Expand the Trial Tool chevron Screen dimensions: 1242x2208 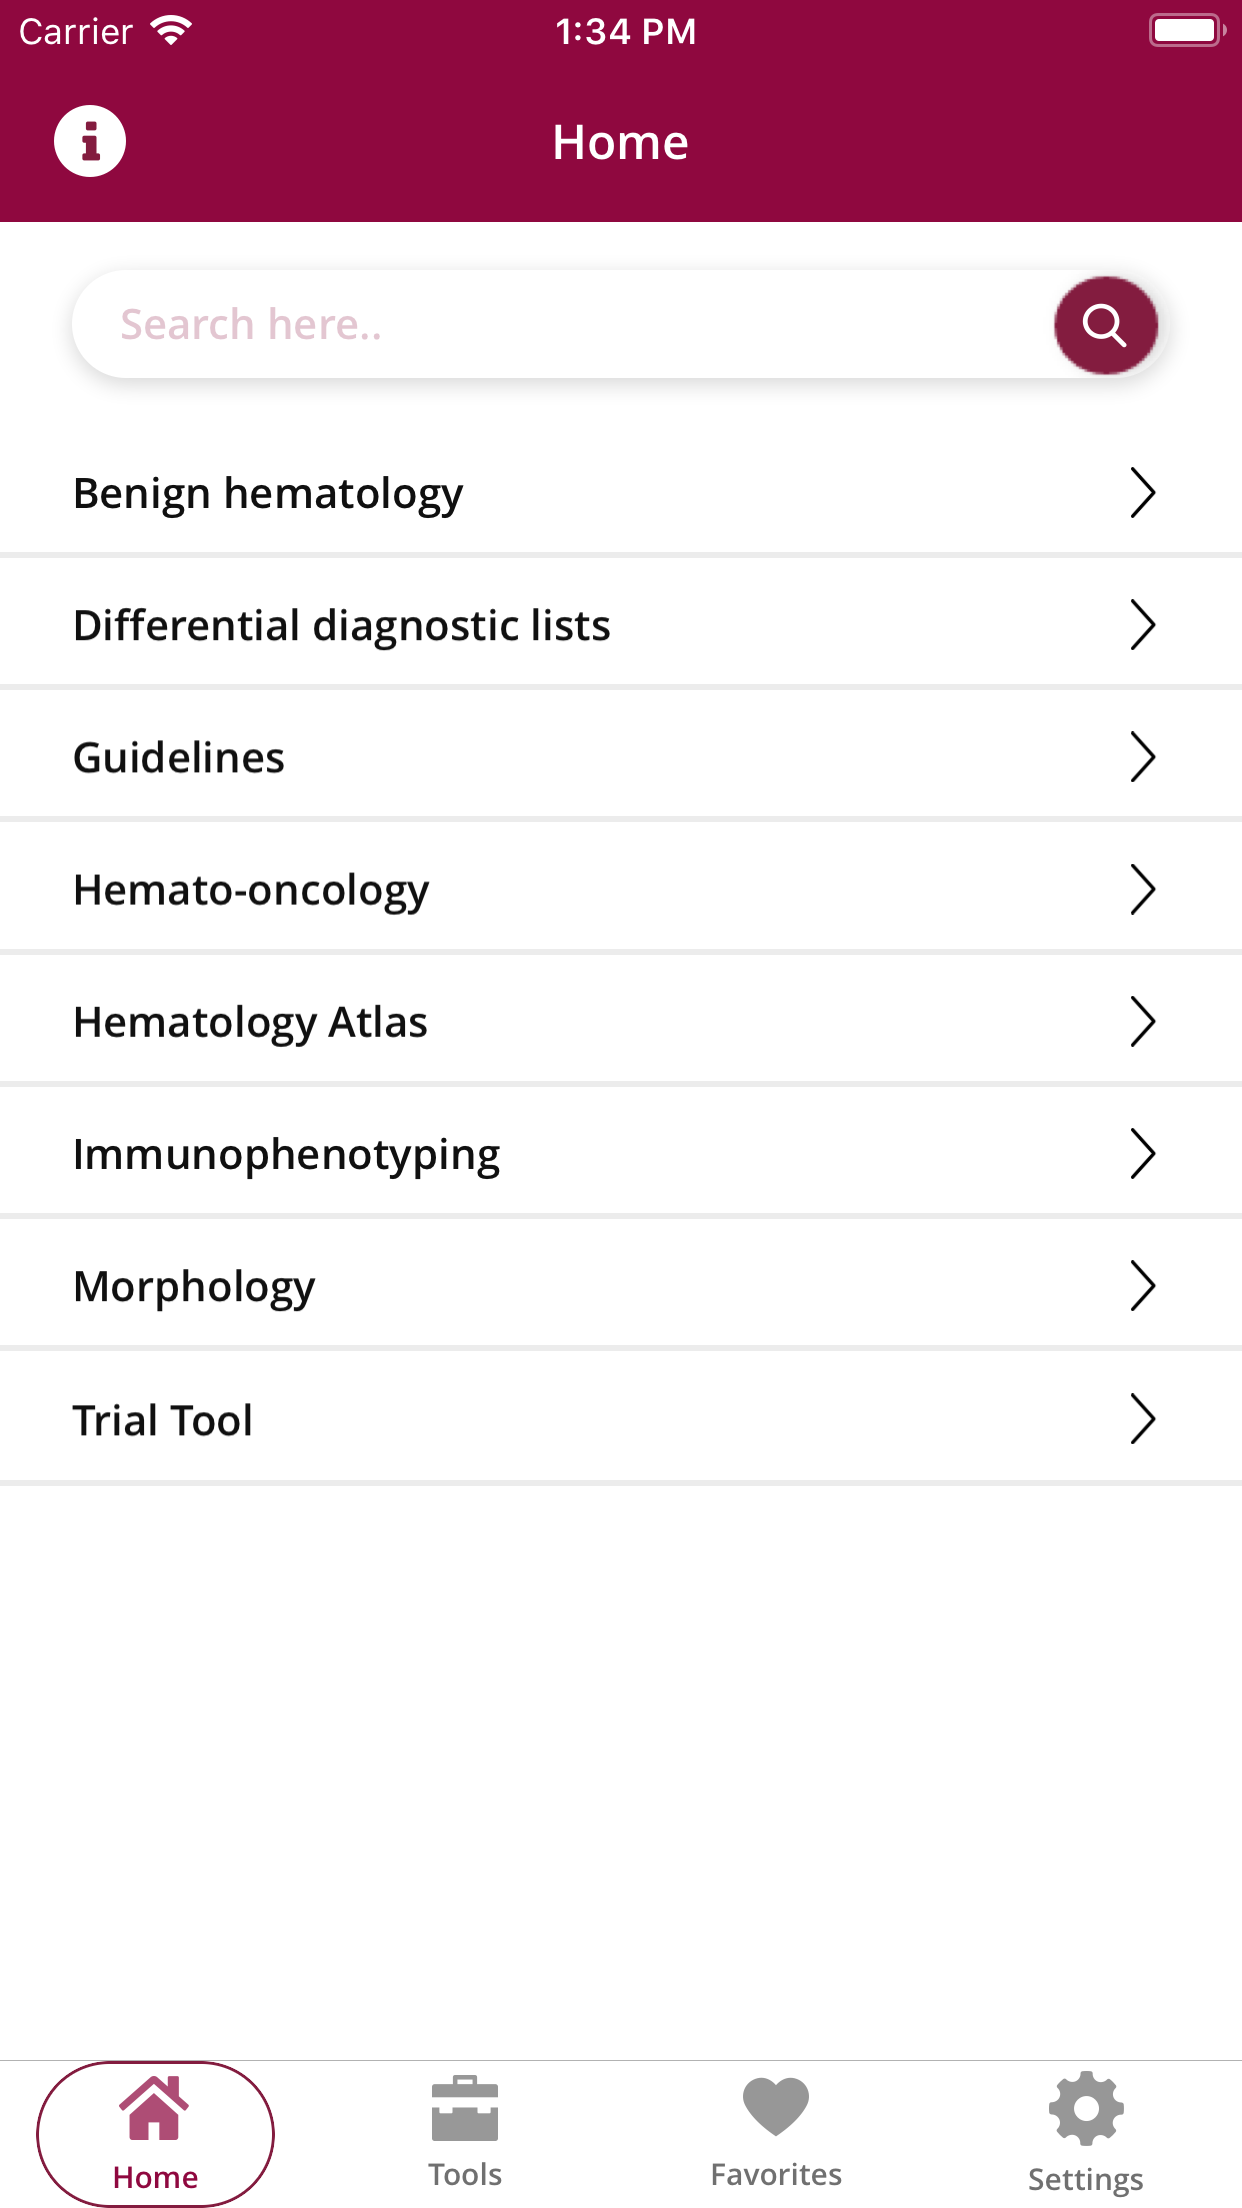(x=1142, y=1419)
